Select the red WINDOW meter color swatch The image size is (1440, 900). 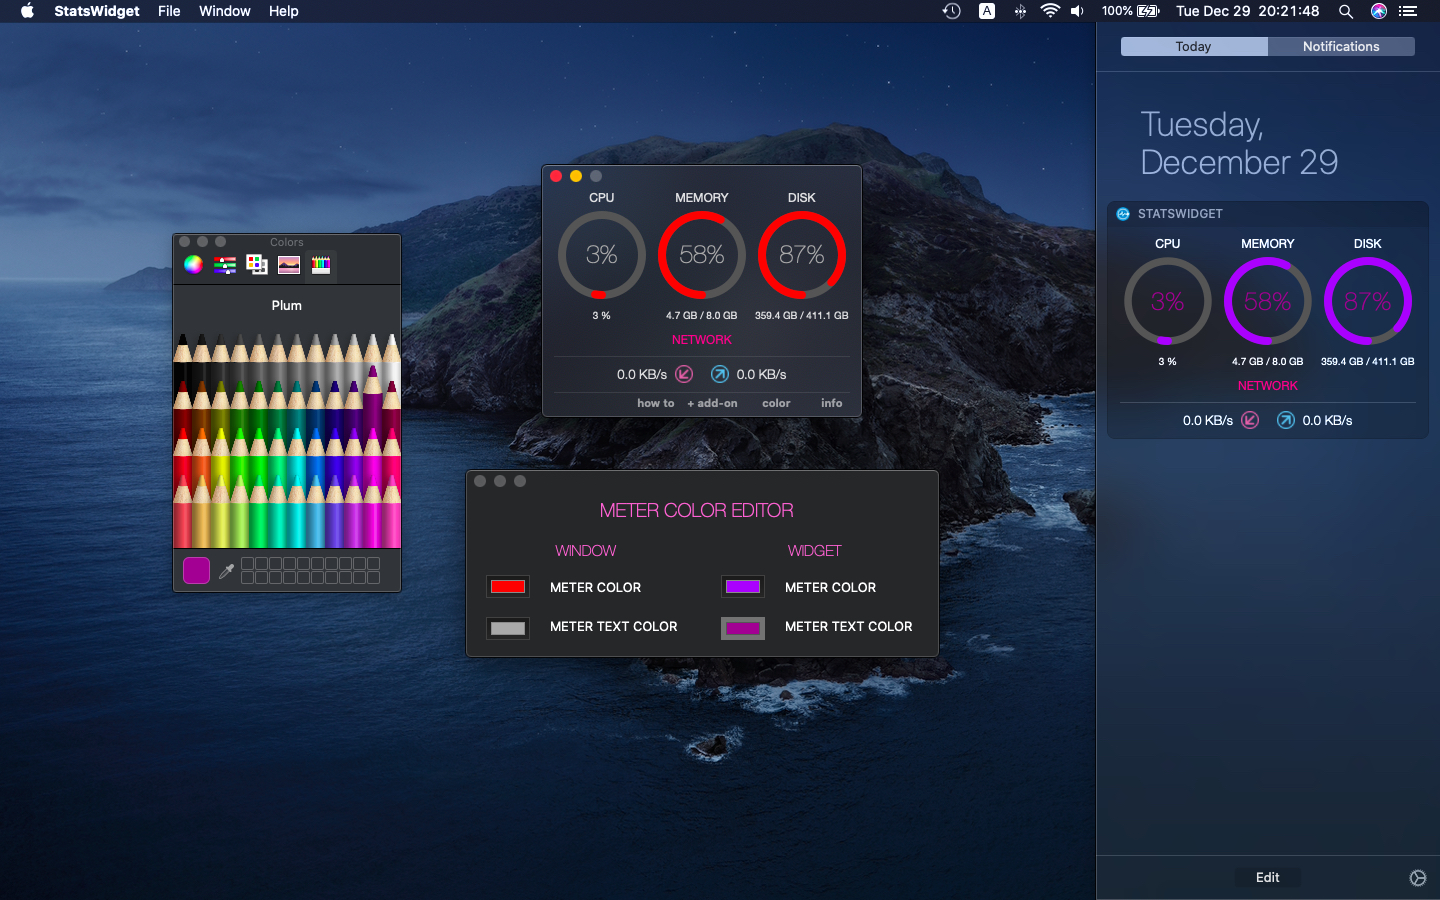[x=508, y=587]
